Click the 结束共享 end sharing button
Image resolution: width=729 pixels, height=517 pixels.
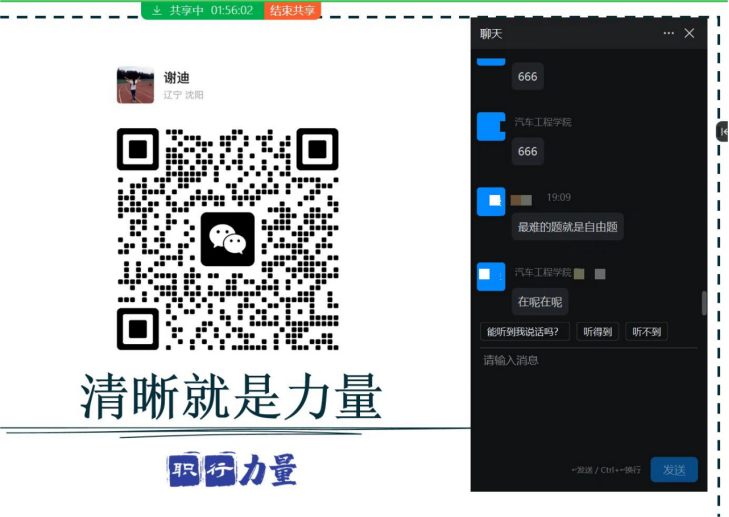[292, 10]
